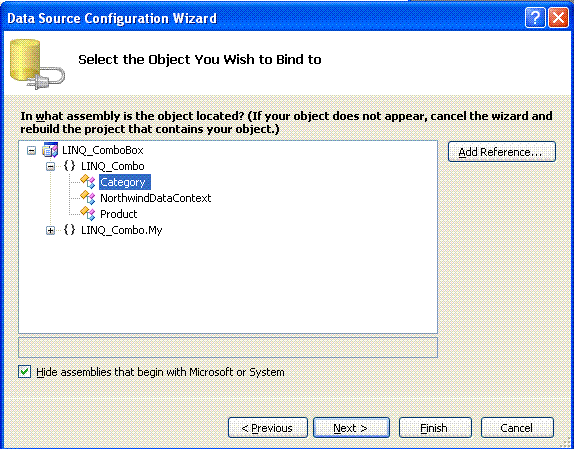Cancel the Data Source Configuration Wizard
The width and height of the screenshot is (574, 449).
(x=517, y=427)
